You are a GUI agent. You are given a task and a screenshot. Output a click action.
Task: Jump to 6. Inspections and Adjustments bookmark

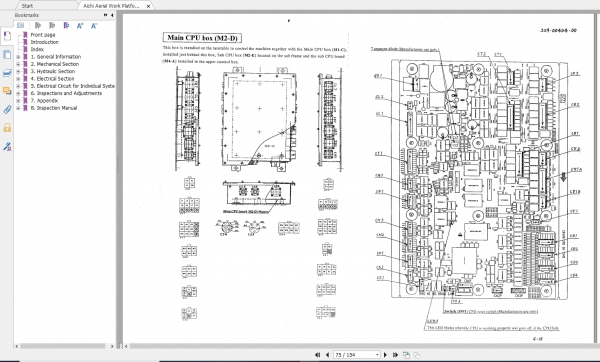coord(66,93)
